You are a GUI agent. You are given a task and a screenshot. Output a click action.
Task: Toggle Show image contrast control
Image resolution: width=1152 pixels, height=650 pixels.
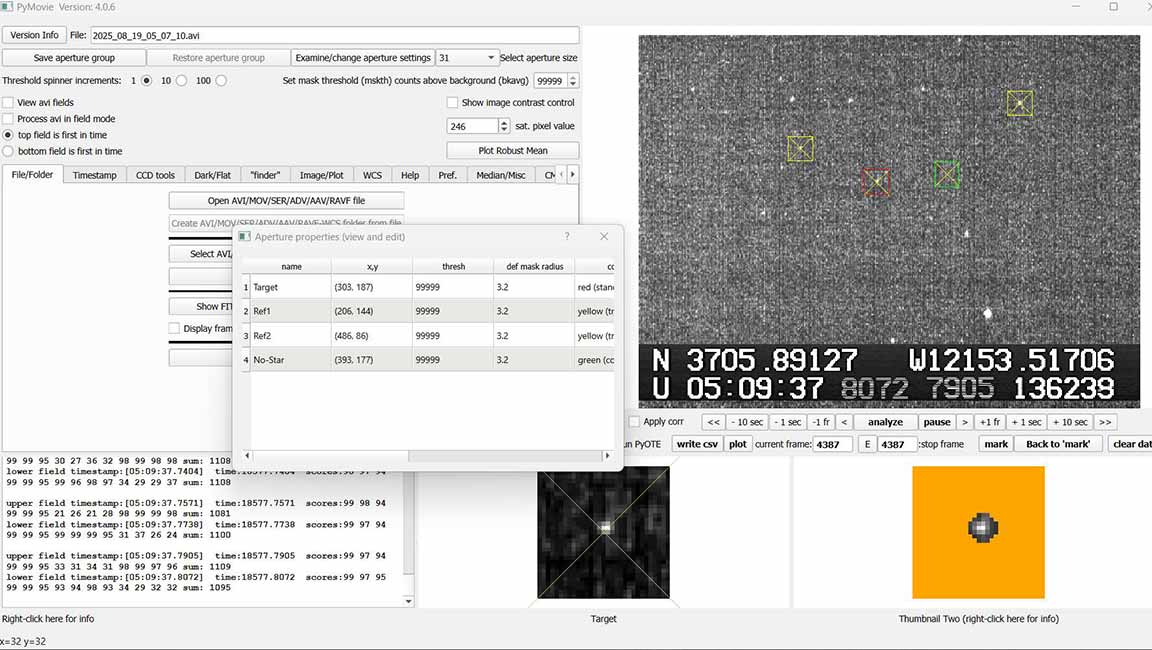(452, 103)
